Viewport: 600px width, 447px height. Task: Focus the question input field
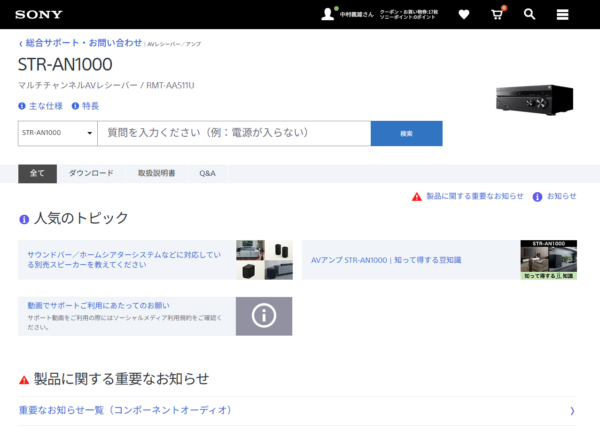(234, 133)
